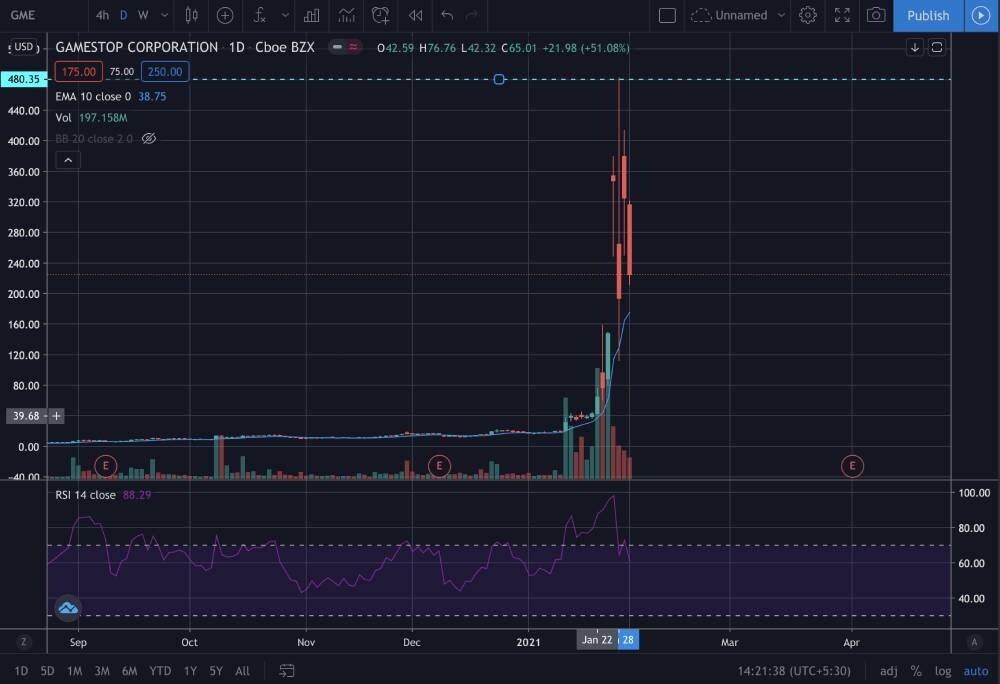This screenshot has height=684, width=1000.
Task: Click the blue cloud logo icon
Action: 68,608
